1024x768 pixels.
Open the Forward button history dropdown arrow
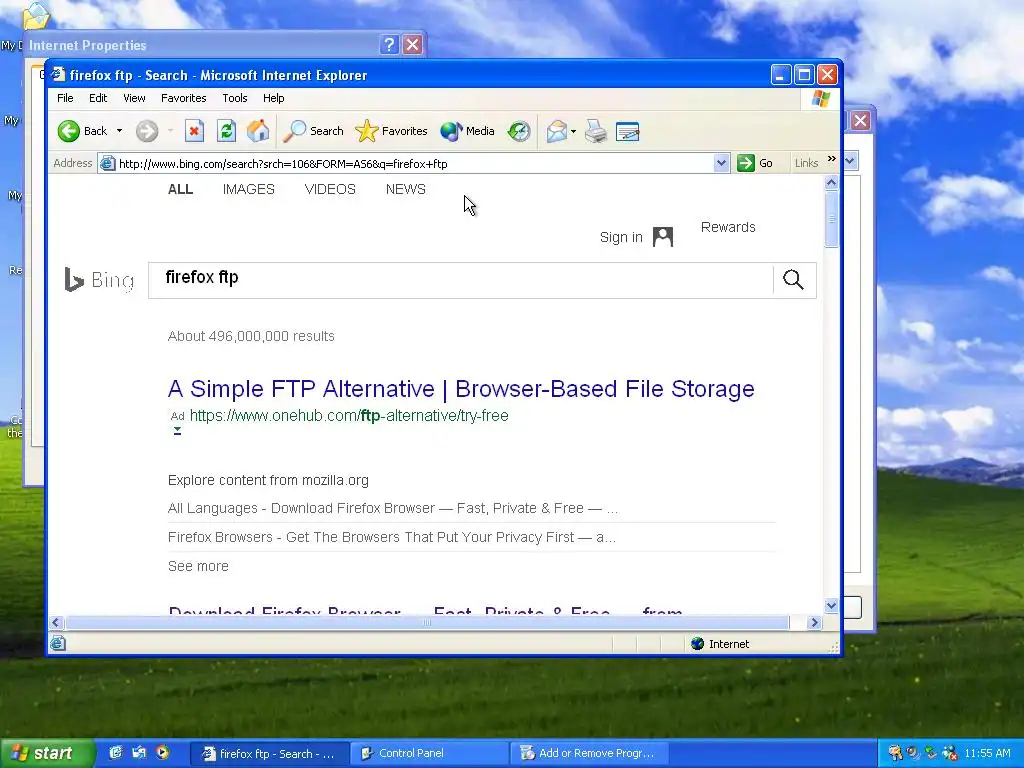pyautogui.click(x=170, y=131)
